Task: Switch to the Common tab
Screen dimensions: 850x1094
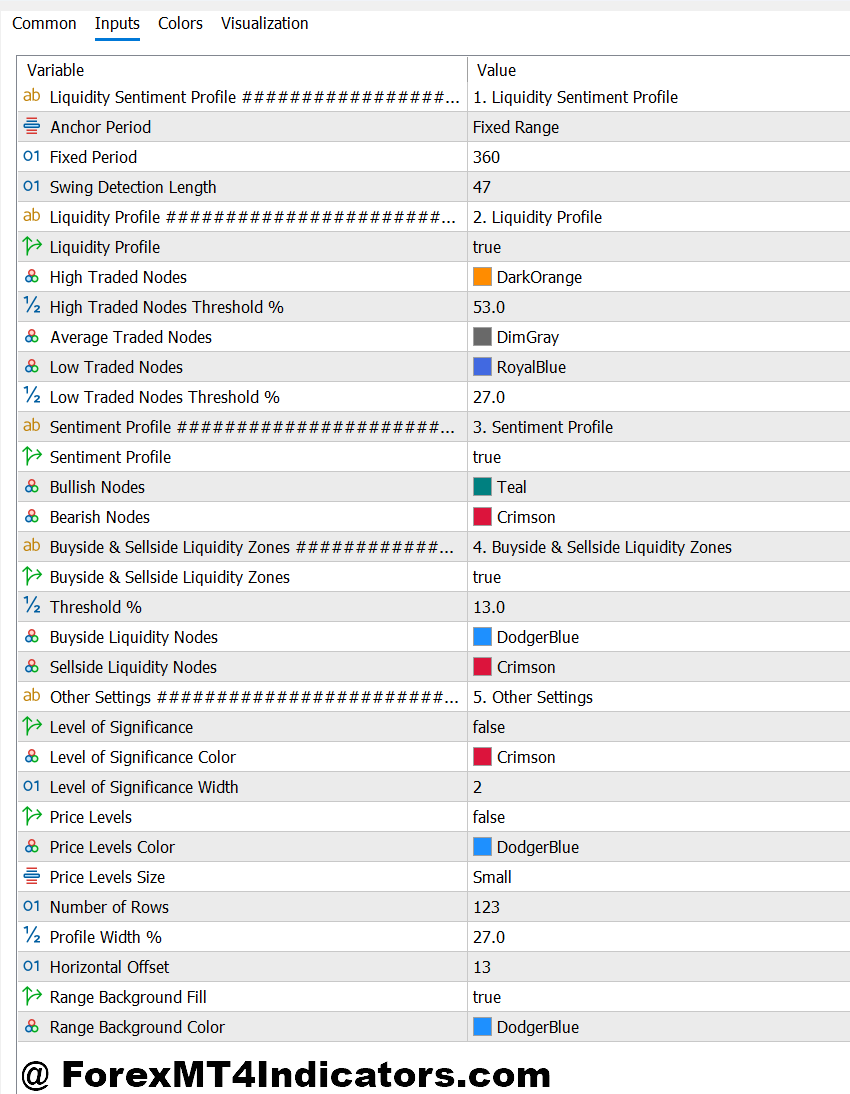Action: pyautogui.click(x=44, y=24)
